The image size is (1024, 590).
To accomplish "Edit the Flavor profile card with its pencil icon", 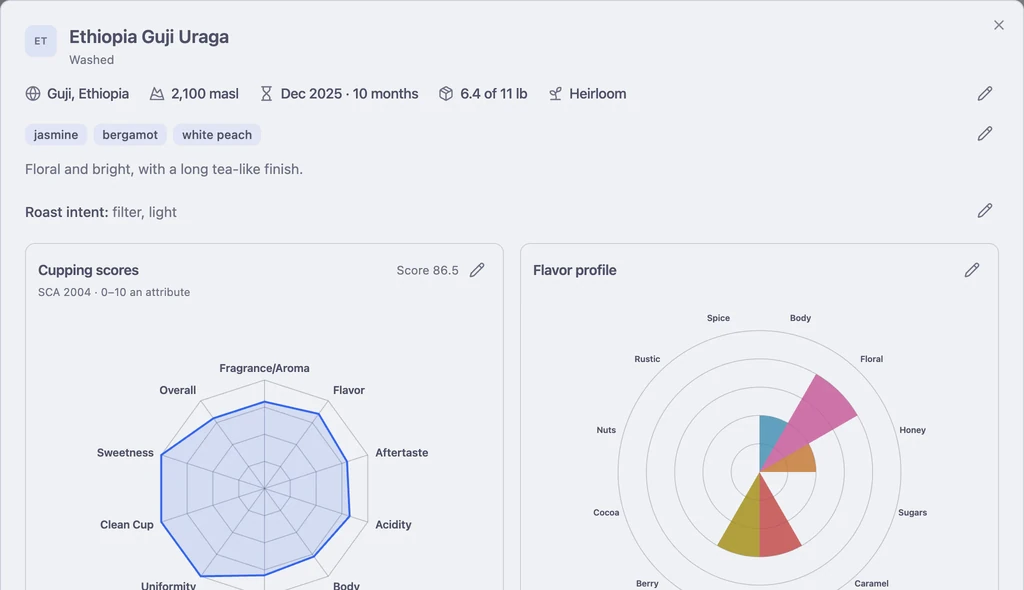I will tap(972, 270).
